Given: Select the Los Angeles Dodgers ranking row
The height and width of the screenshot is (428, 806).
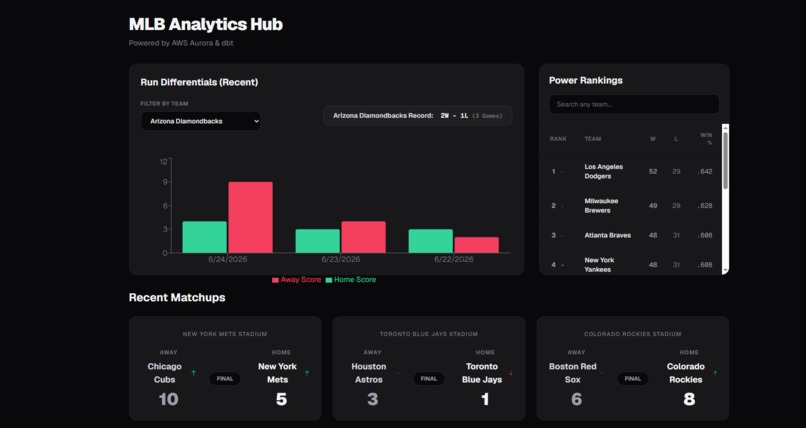Looking at the screenshot, I should point(631,172).
